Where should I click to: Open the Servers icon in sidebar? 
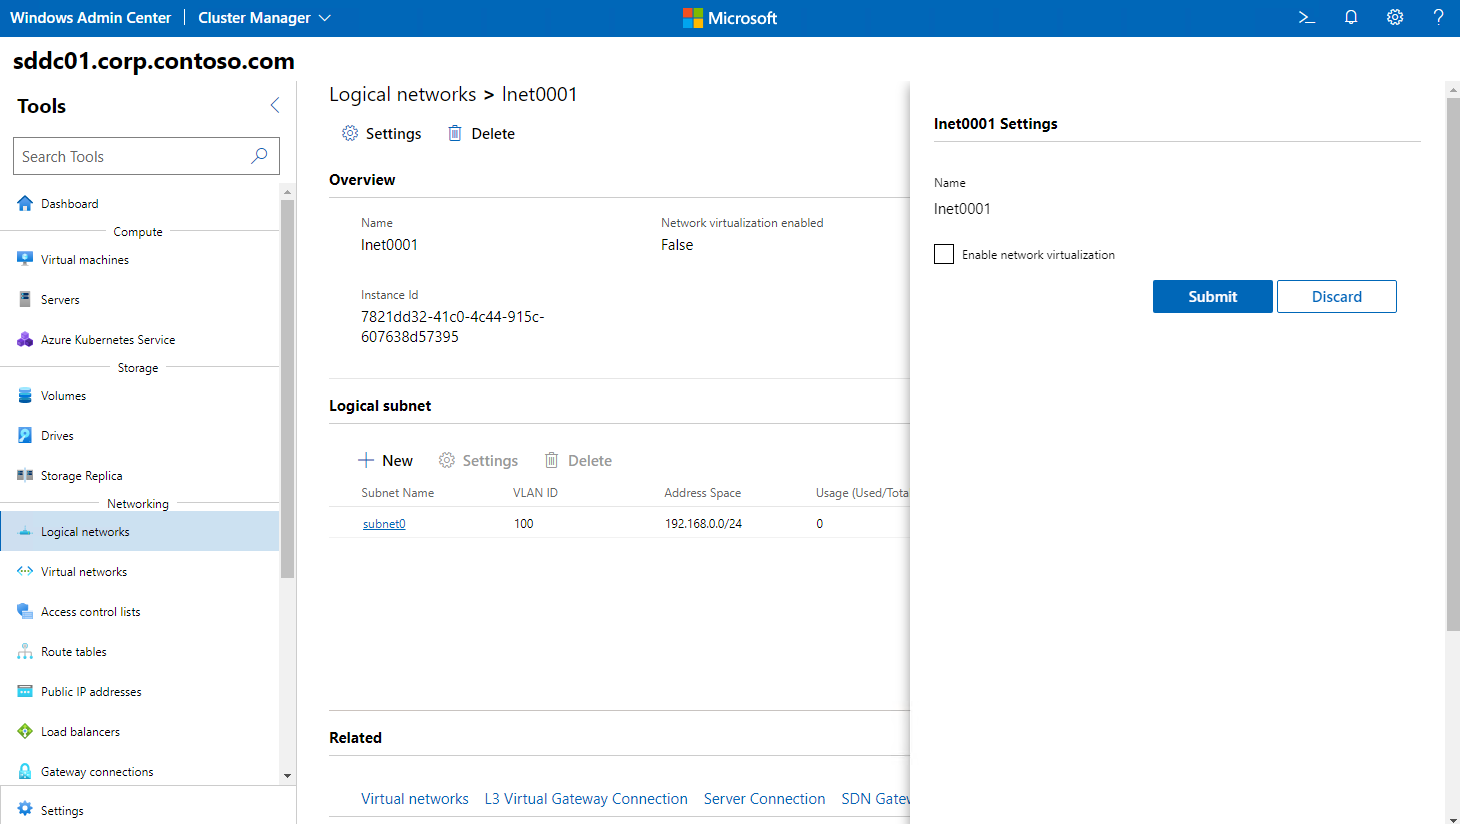click(x=25, y=299)
